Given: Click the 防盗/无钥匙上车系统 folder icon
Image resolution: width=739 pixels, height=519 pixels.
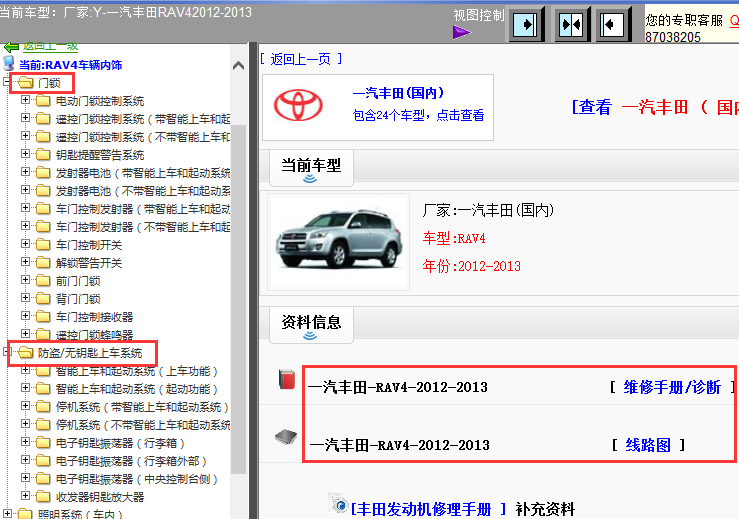Looking at the screenshot, I should pyautogui.click(x=25, y=353).
